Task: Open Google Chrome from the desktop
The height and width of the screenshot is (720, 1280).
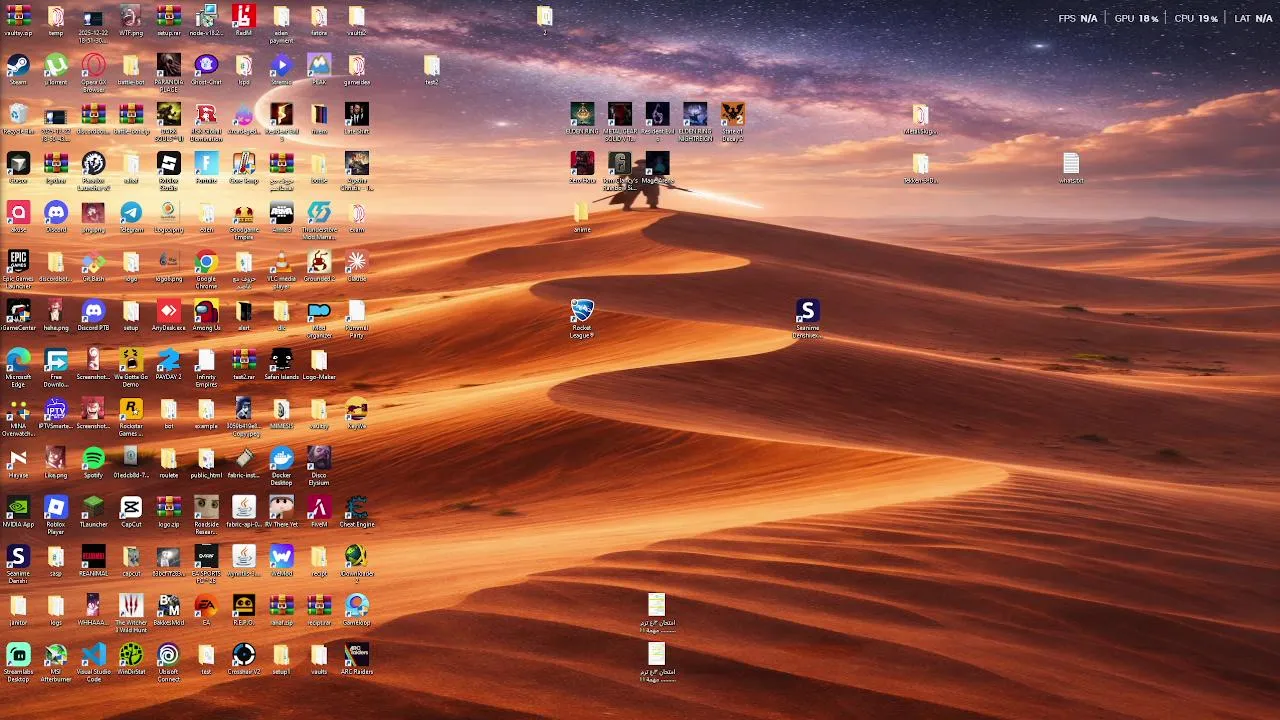Action: [206, 268]
